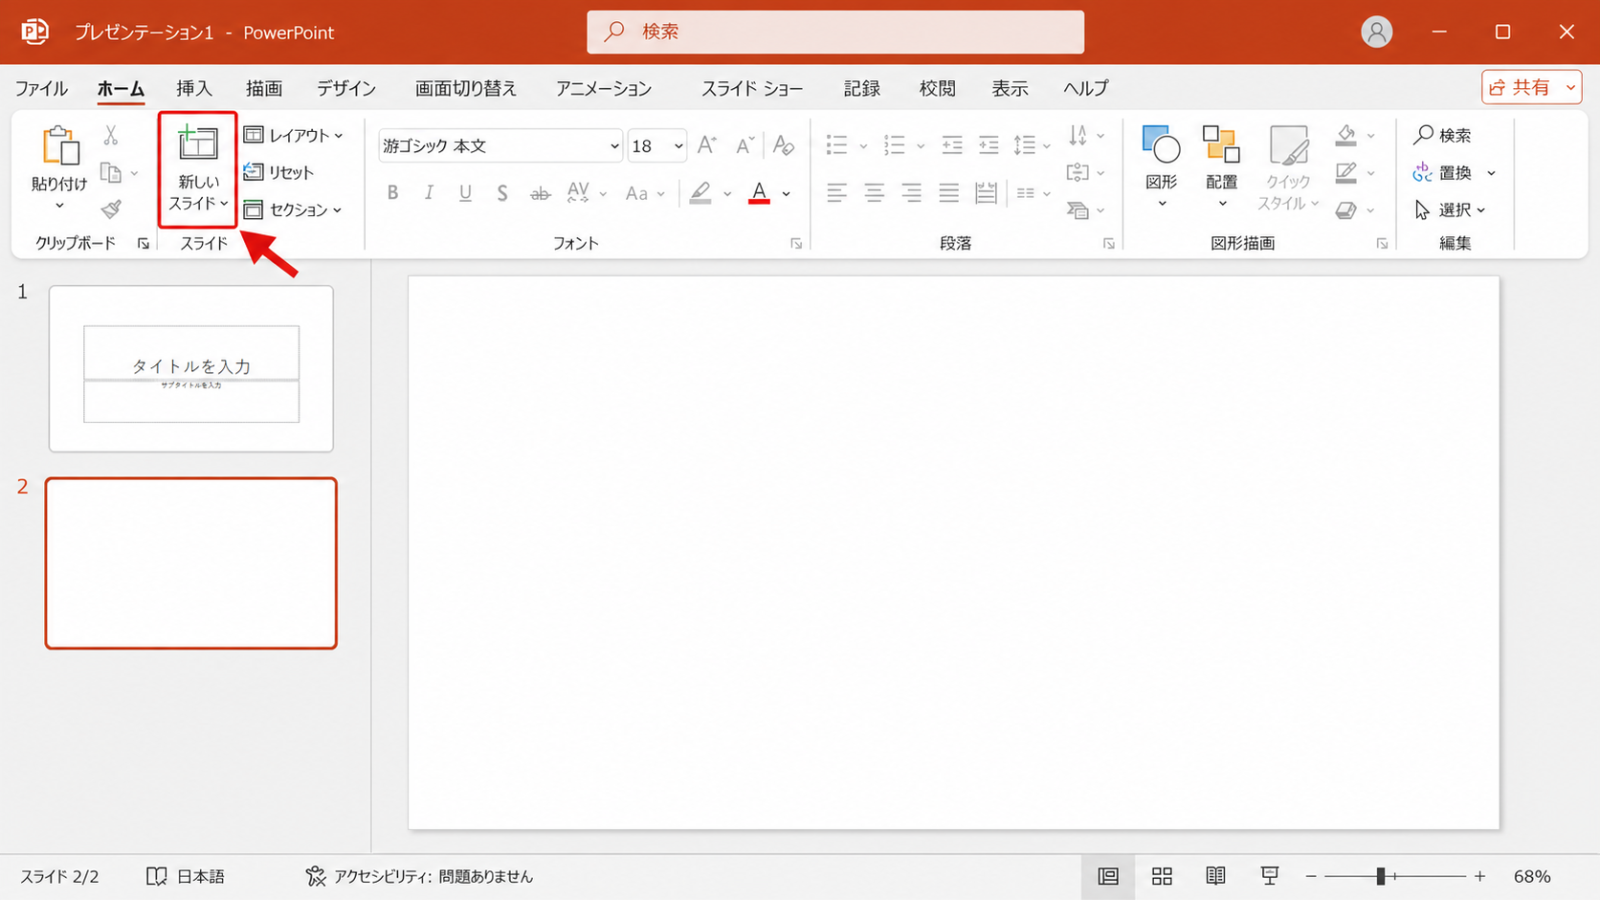The width and height of the screenshot is (1600, 900).
Task: Toggle strikethrough formatting
Action: tap(540, 193)
